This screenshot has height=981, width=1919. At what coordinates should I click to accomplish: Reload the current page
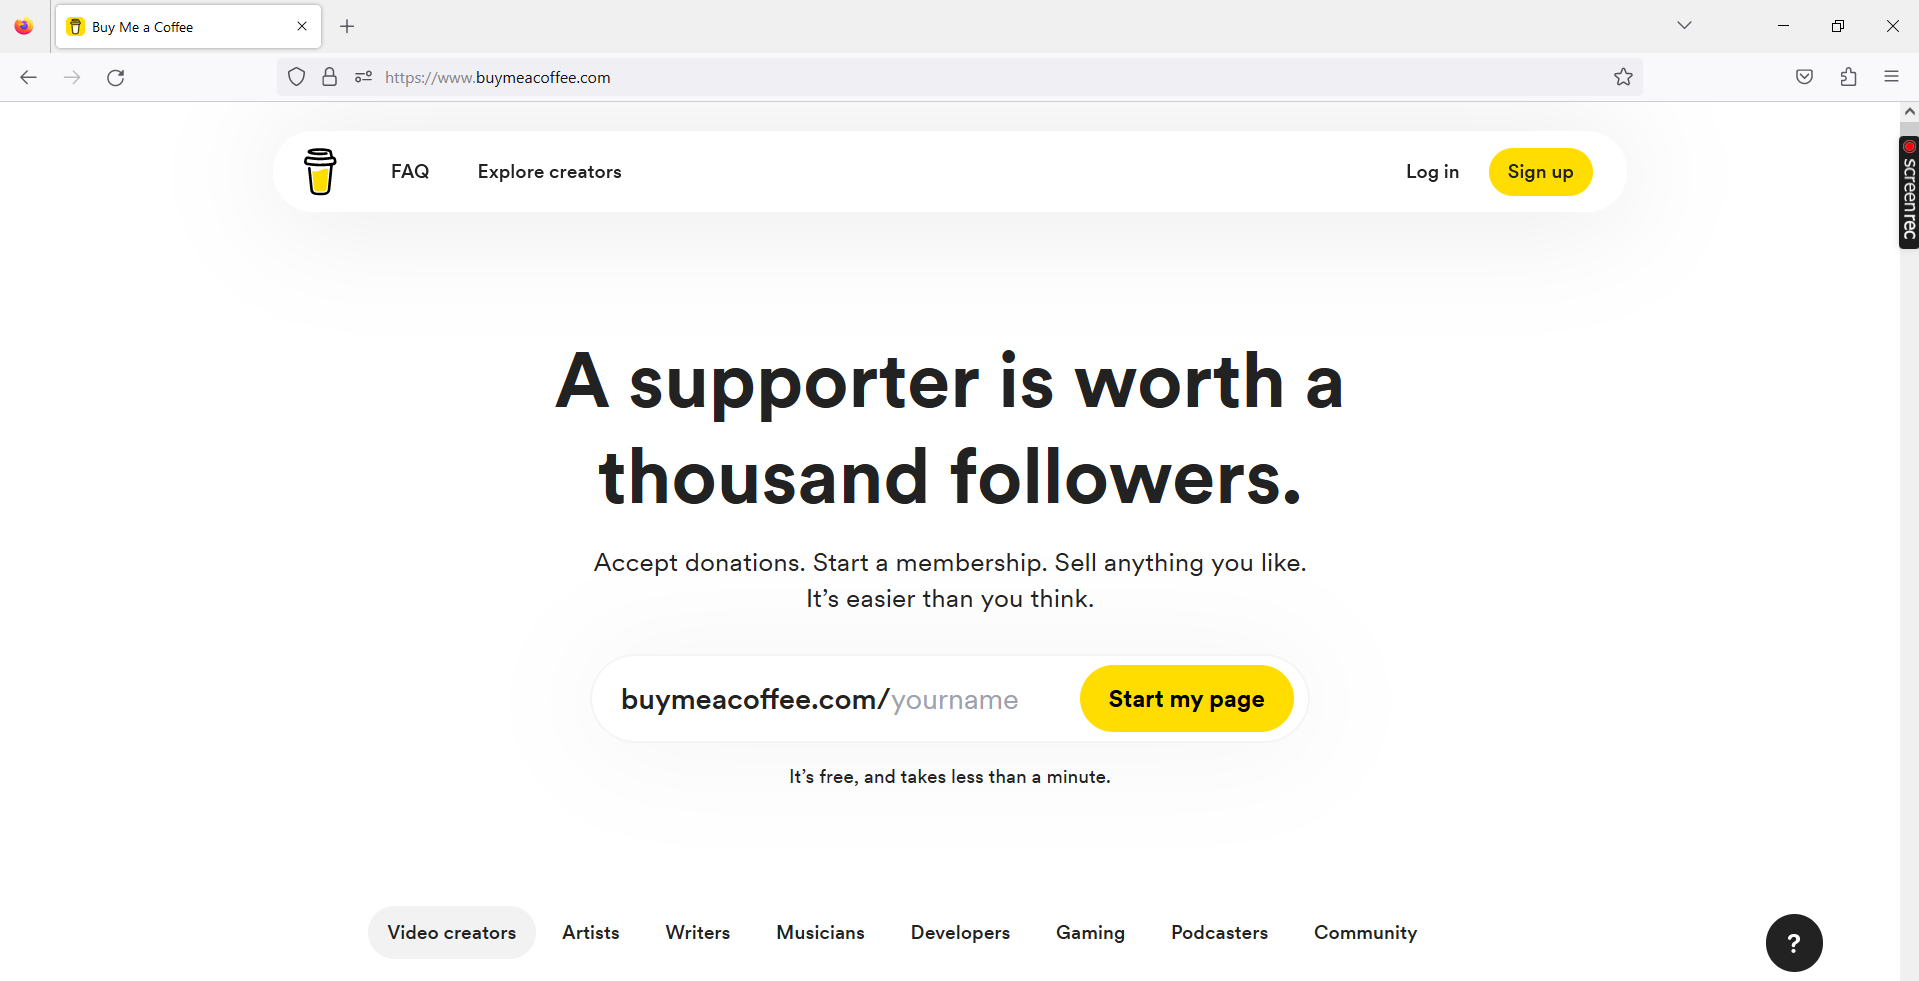click(115, 77)
